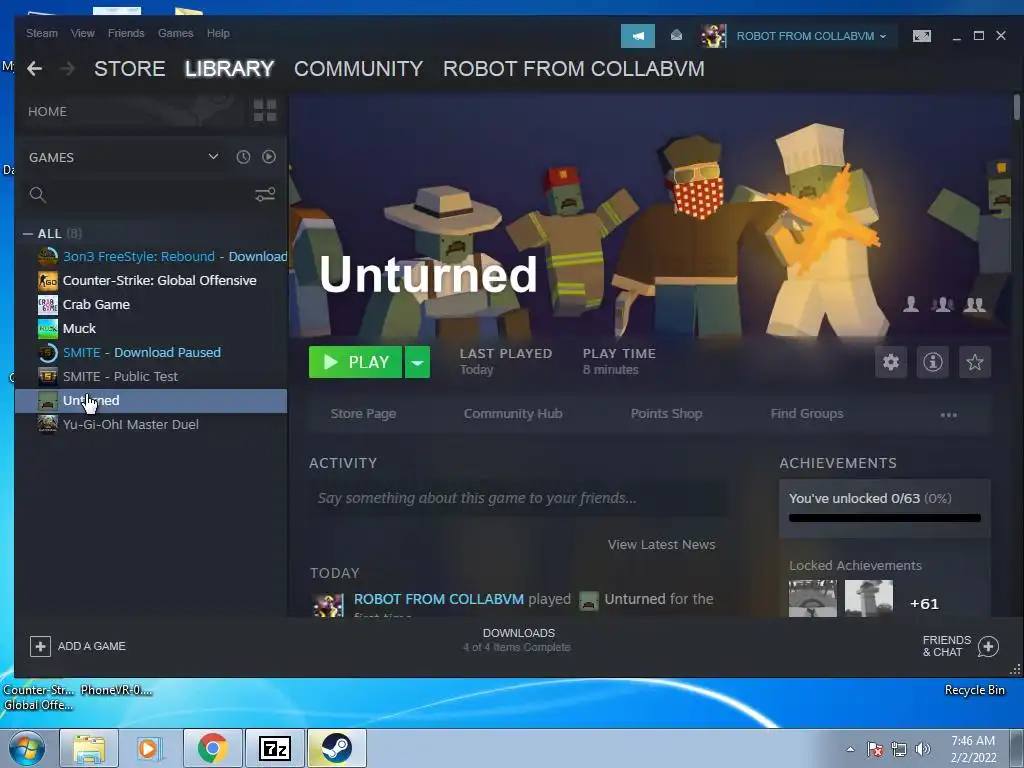Collapse the ALL games list
The width and height of the screenshot is (1024, 768).
click(x=27, y=233)
